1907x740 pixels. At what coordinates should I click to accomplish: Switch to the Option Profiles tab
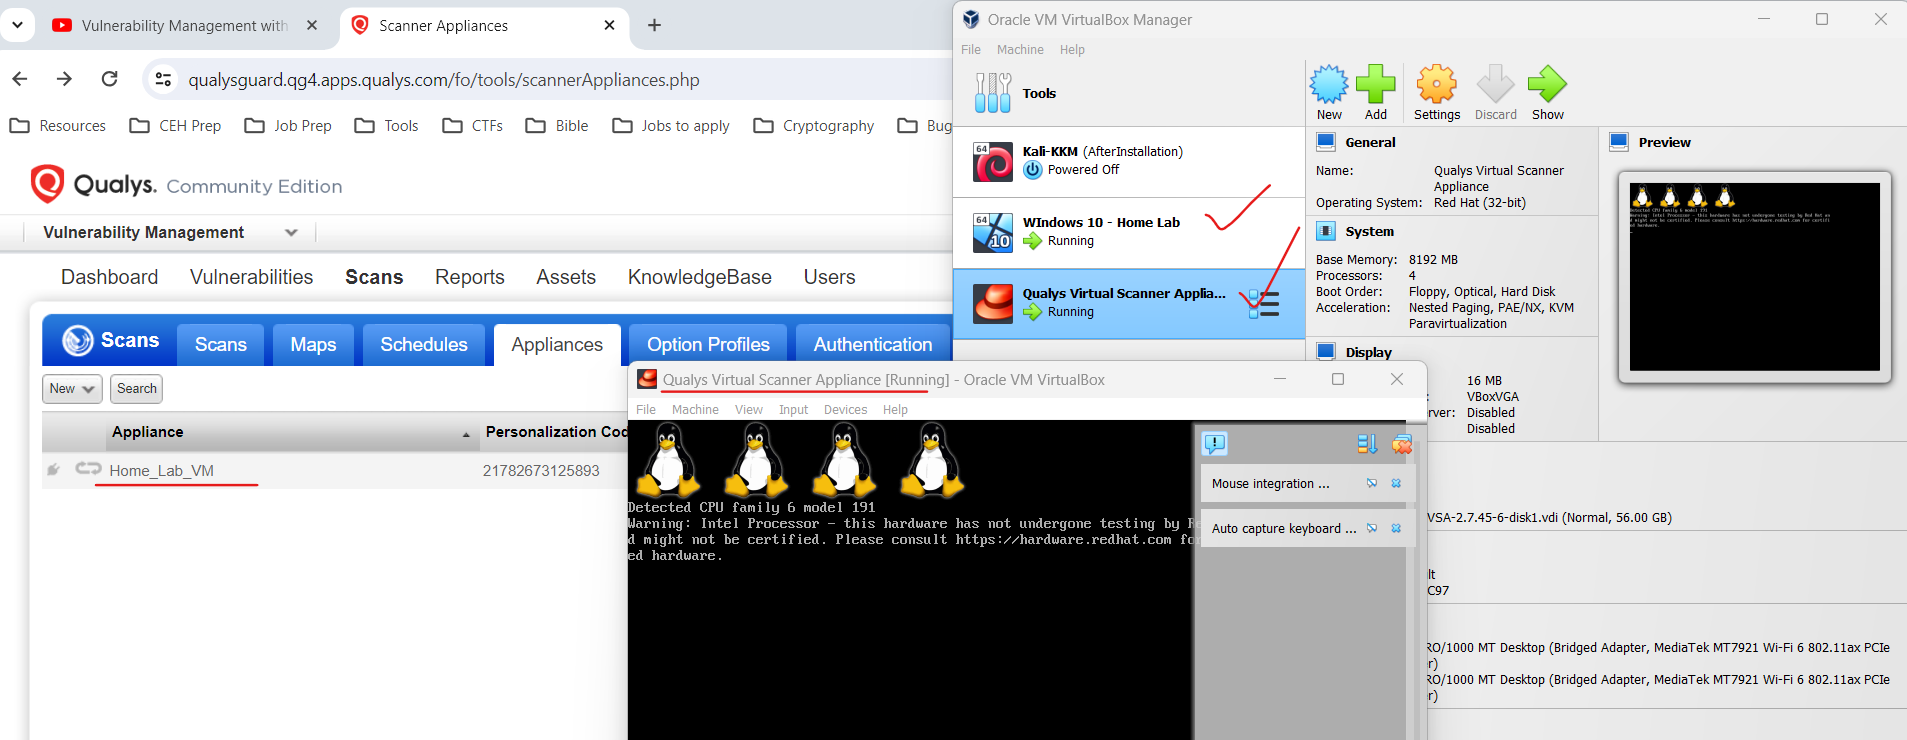click(x=708, y=345)
